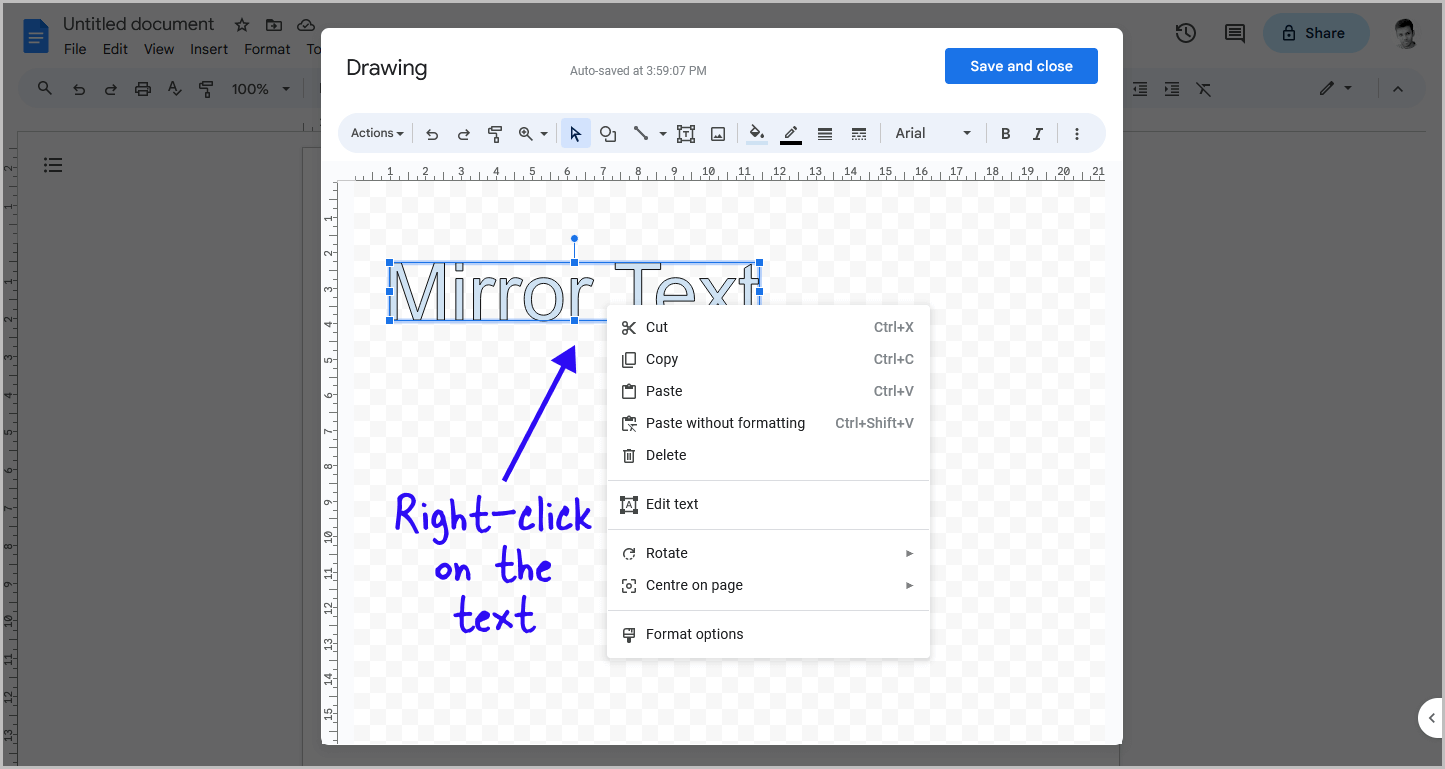This screenshot has height=769, width=1445.
Task: Expand the side panel arrow
Action: [1431, 718]
